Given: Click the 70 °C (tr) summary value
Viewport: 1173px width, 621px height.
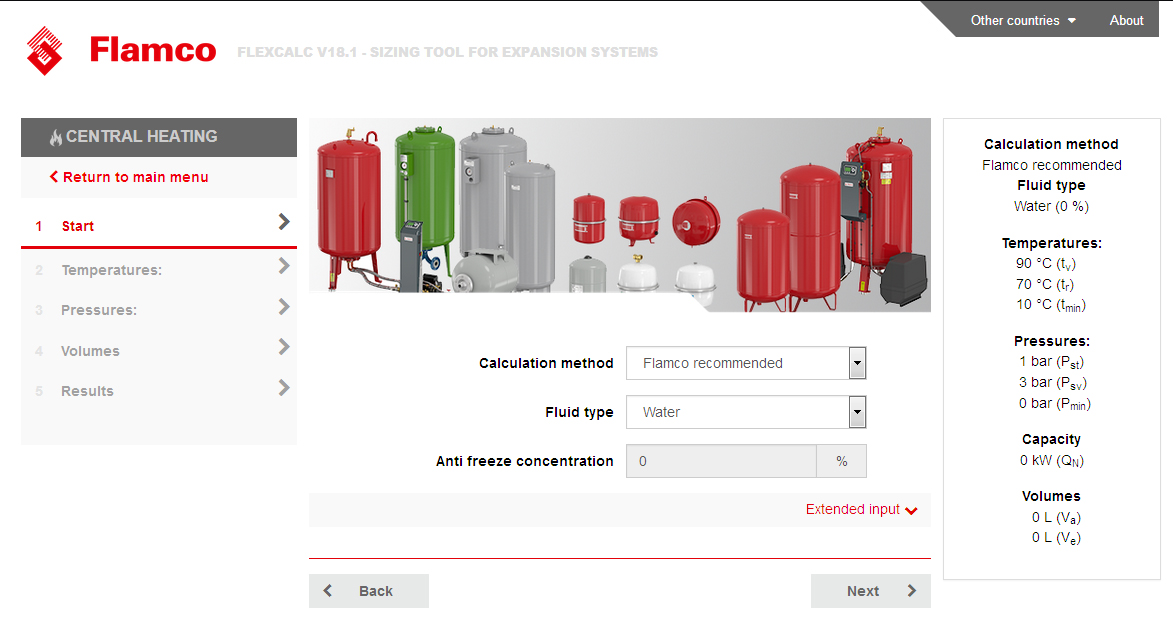Looking at the screenshot, I should (x=1045, y=284).
